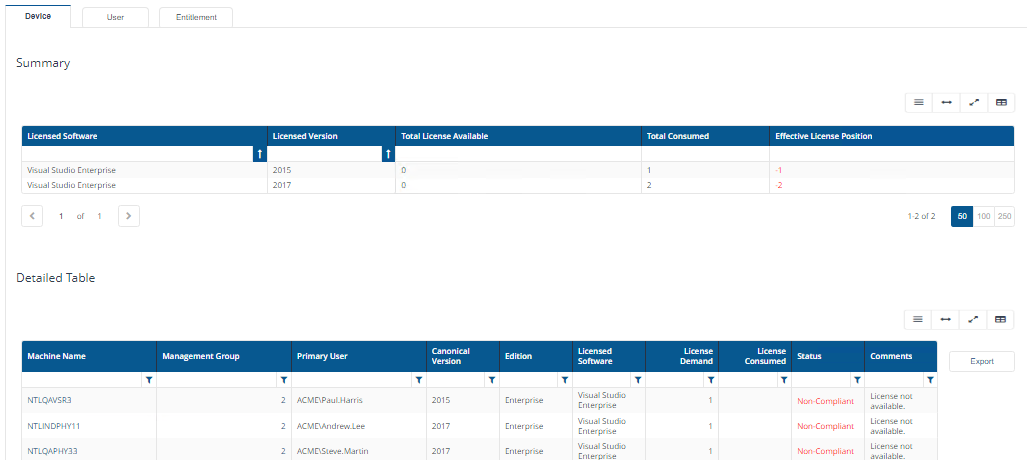Click the Licensed Software sort arrow icon
The width and height of the screenshot is (1027, 460).
[x=259, y=154]
